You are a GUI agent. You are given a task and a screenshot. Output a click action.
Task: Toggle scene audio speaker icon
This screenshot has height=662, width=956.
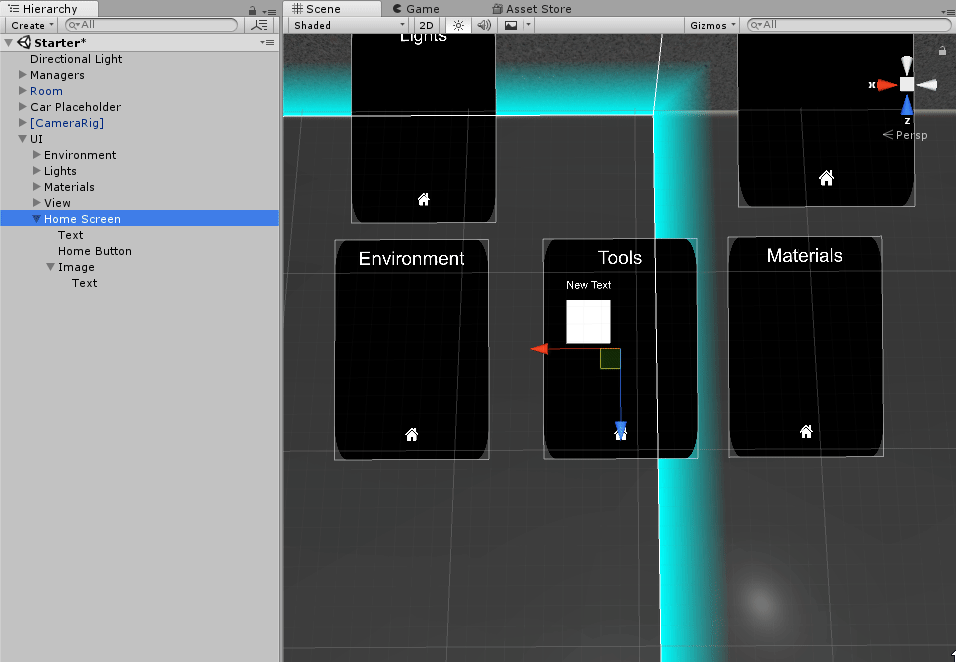484,25
